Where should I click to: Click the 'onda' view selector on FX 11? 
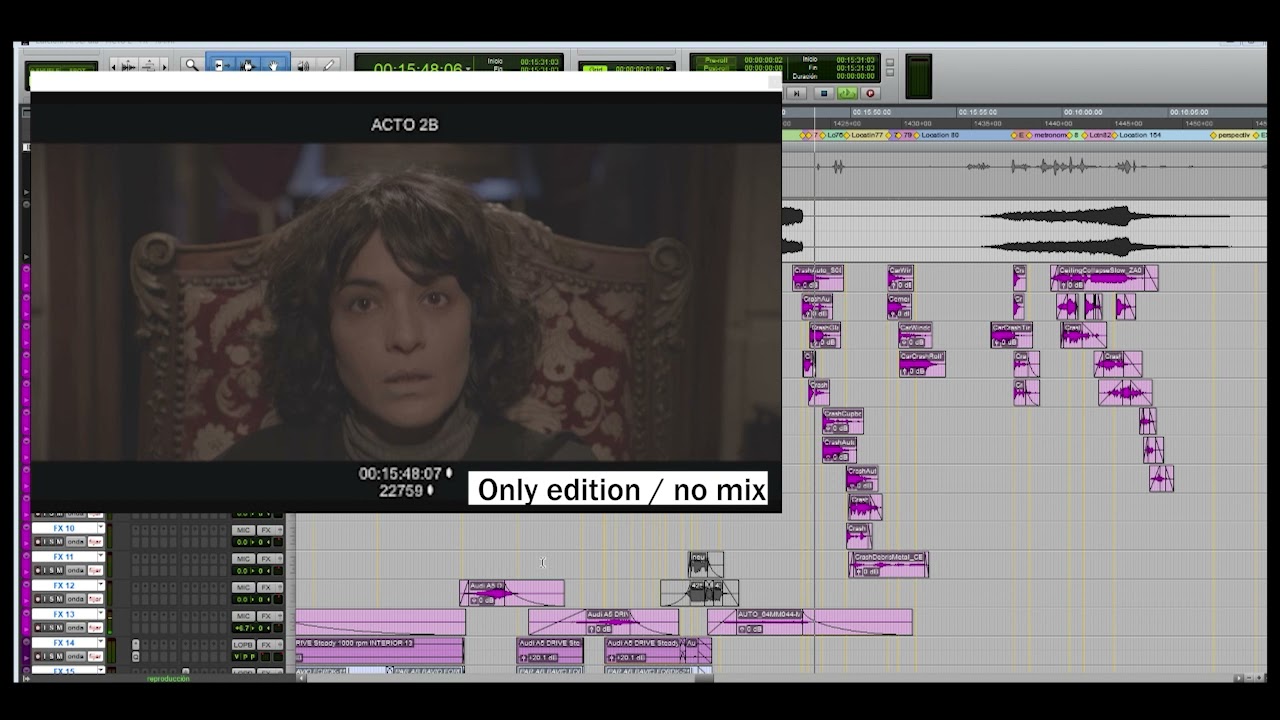coord(76,571)
